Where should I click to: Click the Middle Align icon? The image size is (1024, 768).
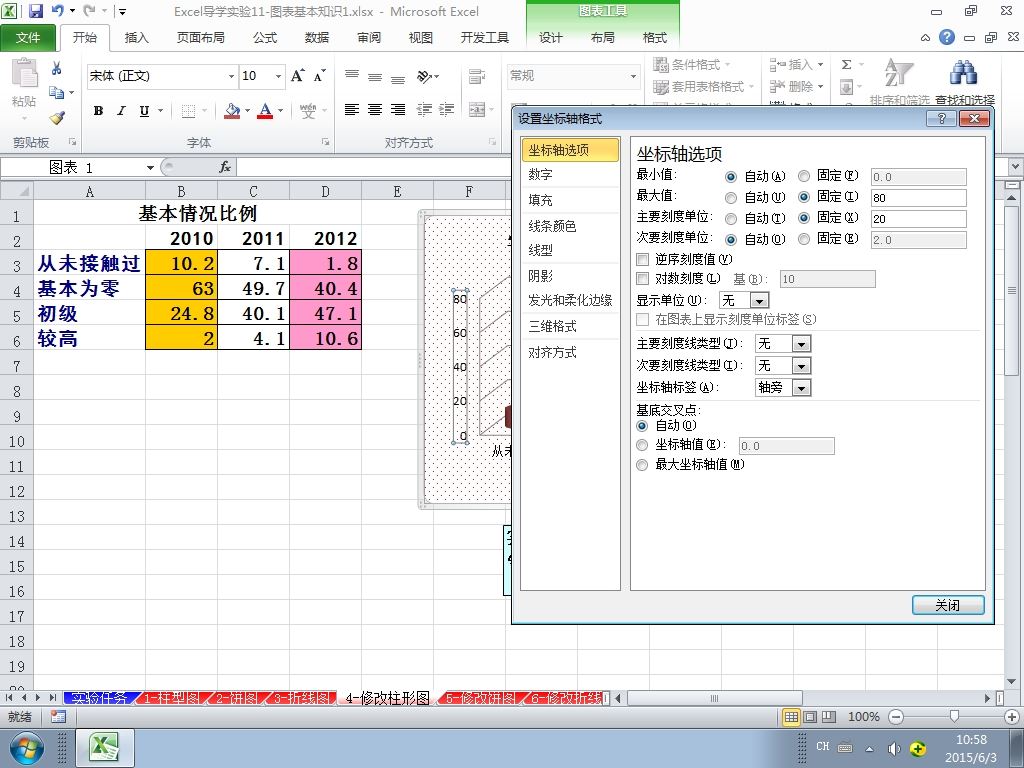coord(375,76)
